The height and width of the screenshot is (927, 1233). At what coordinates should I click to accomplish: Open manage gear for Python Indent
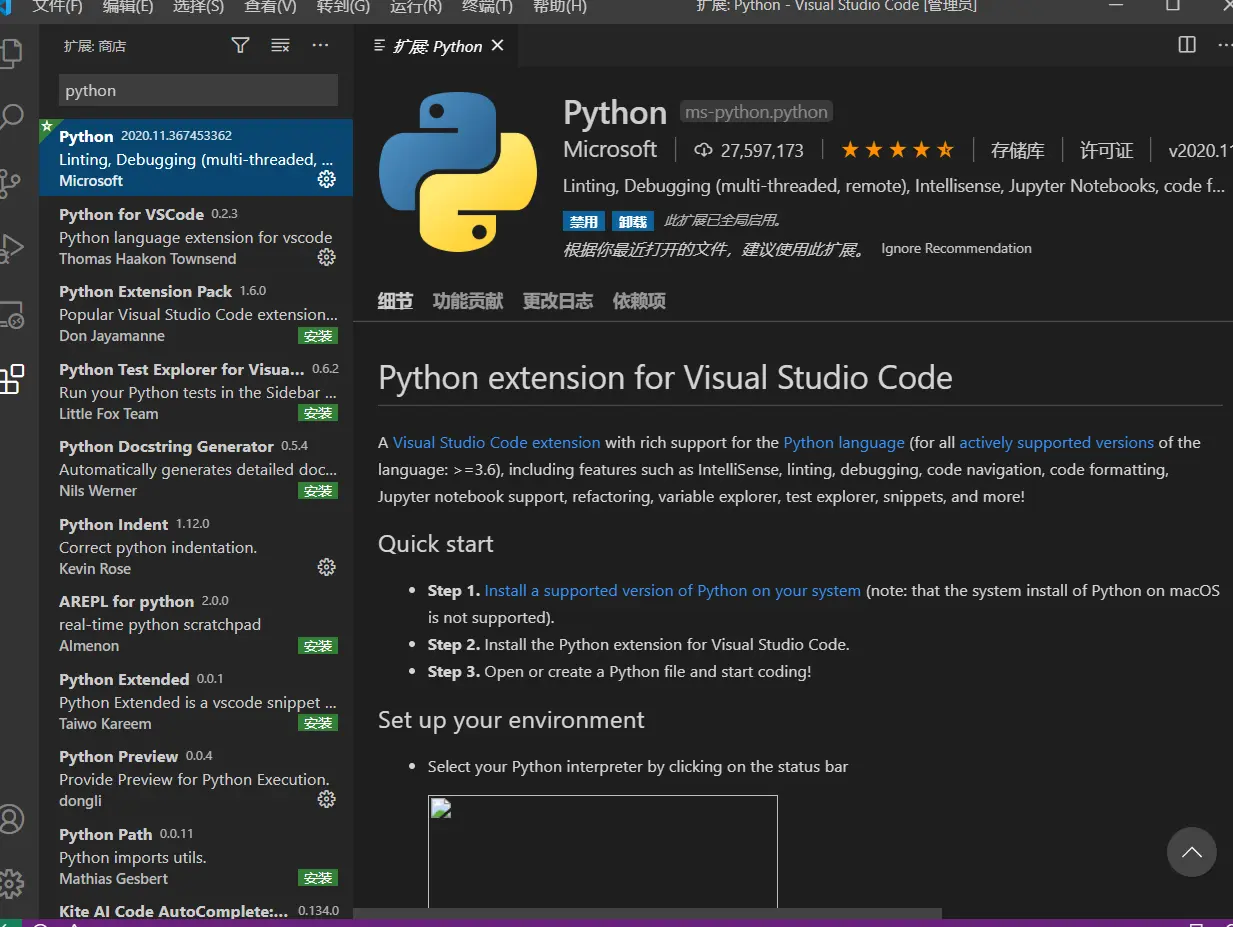326,567
